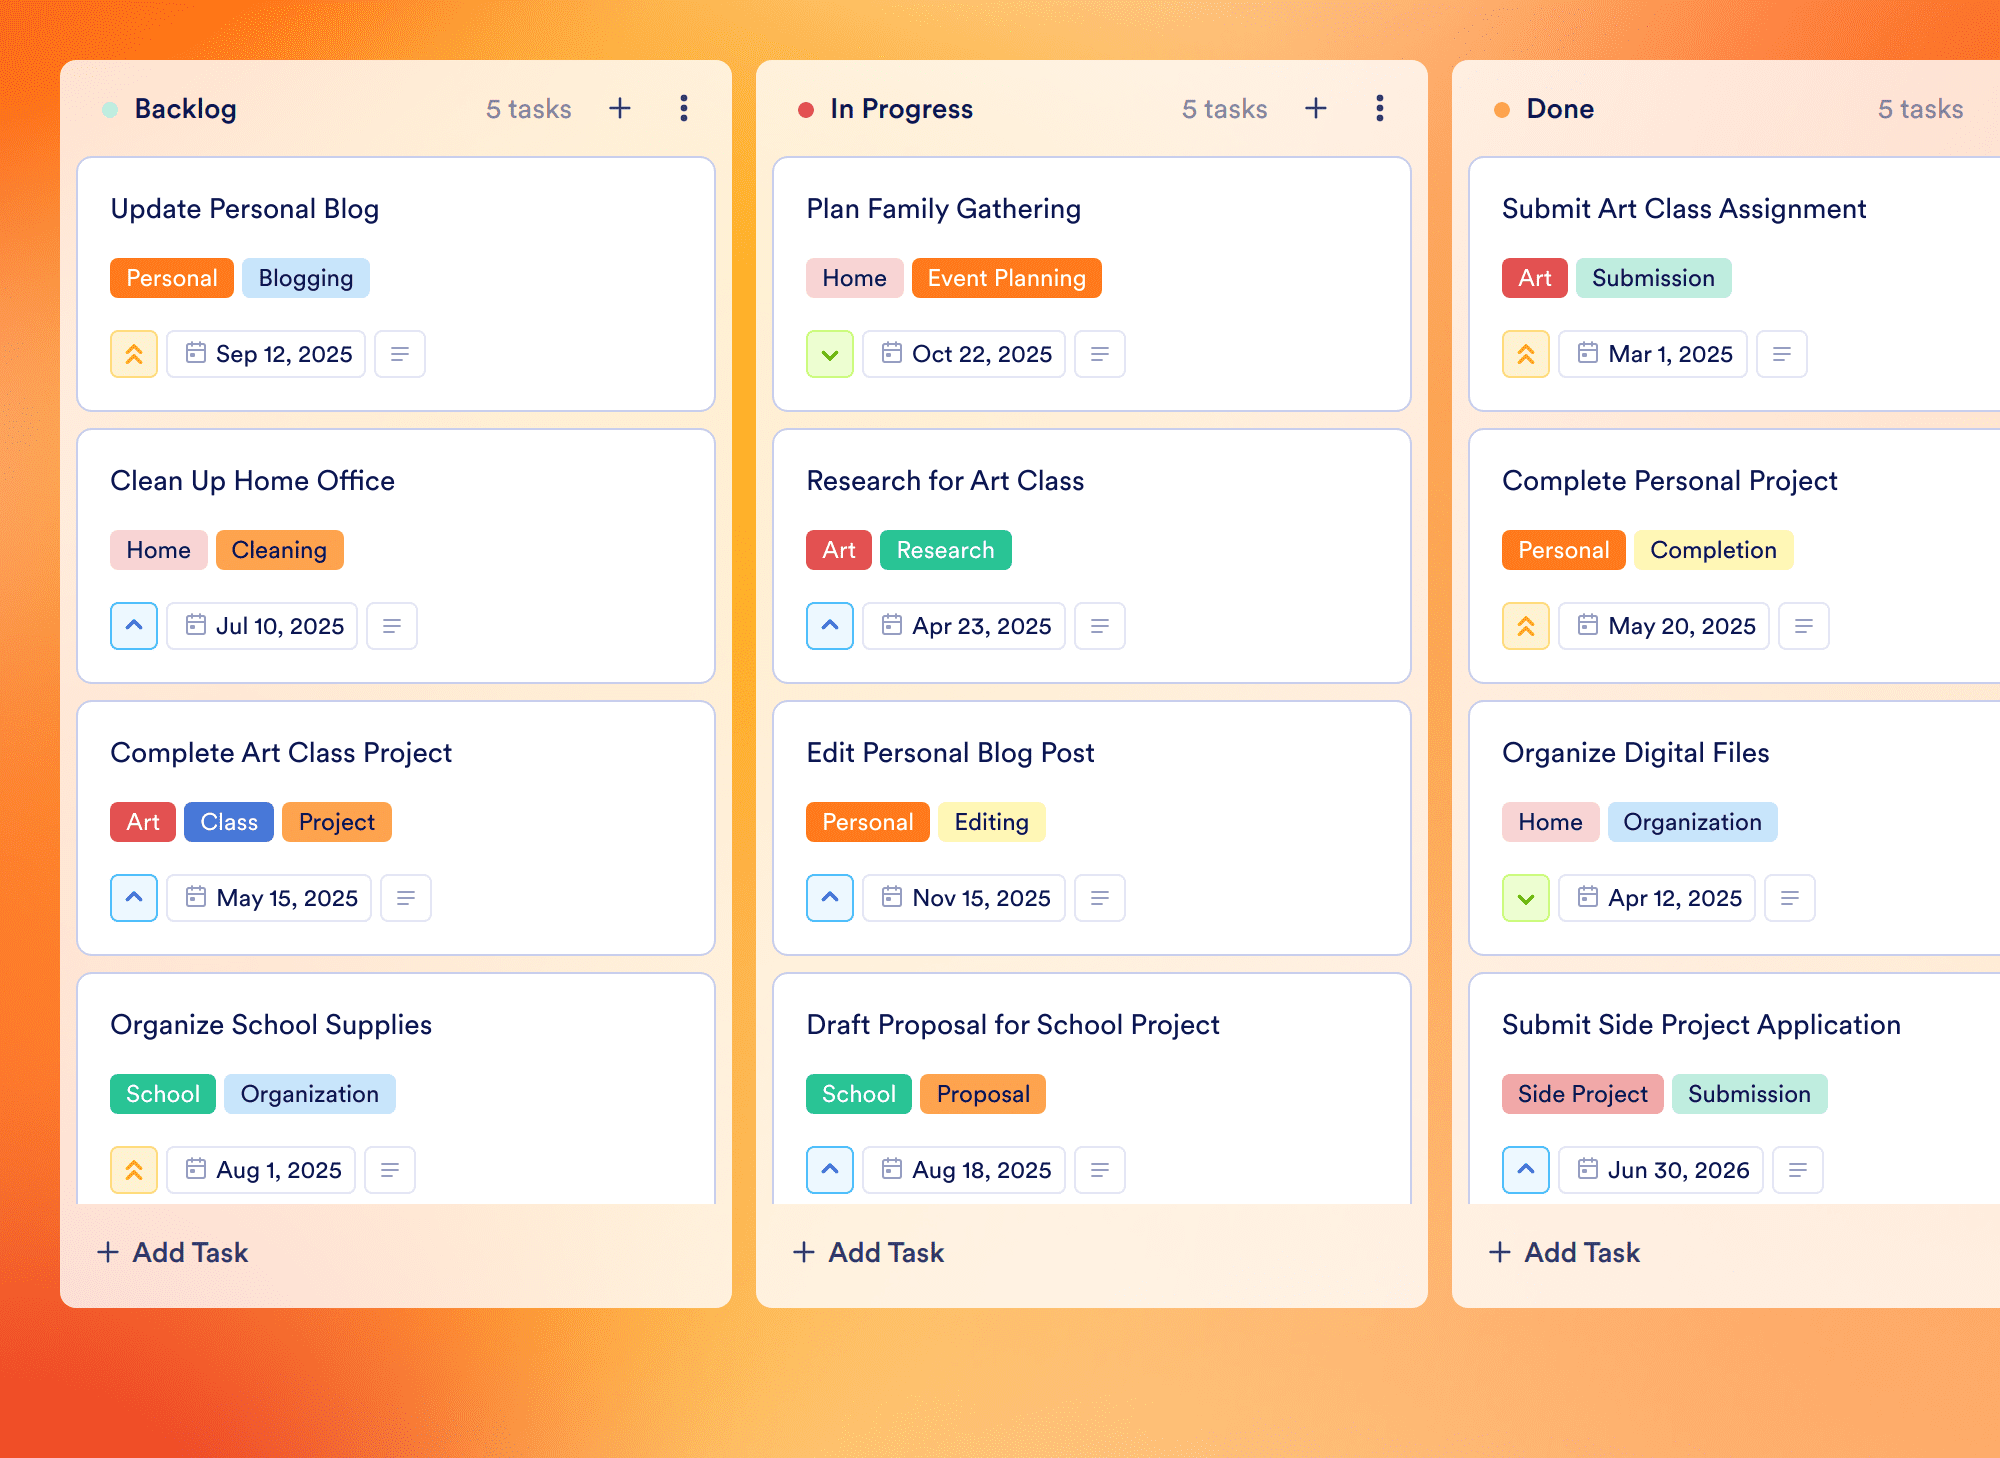Open the Complete Art Class Project card
Viewport: 2000px width, 1458px height.
(281, 753)
